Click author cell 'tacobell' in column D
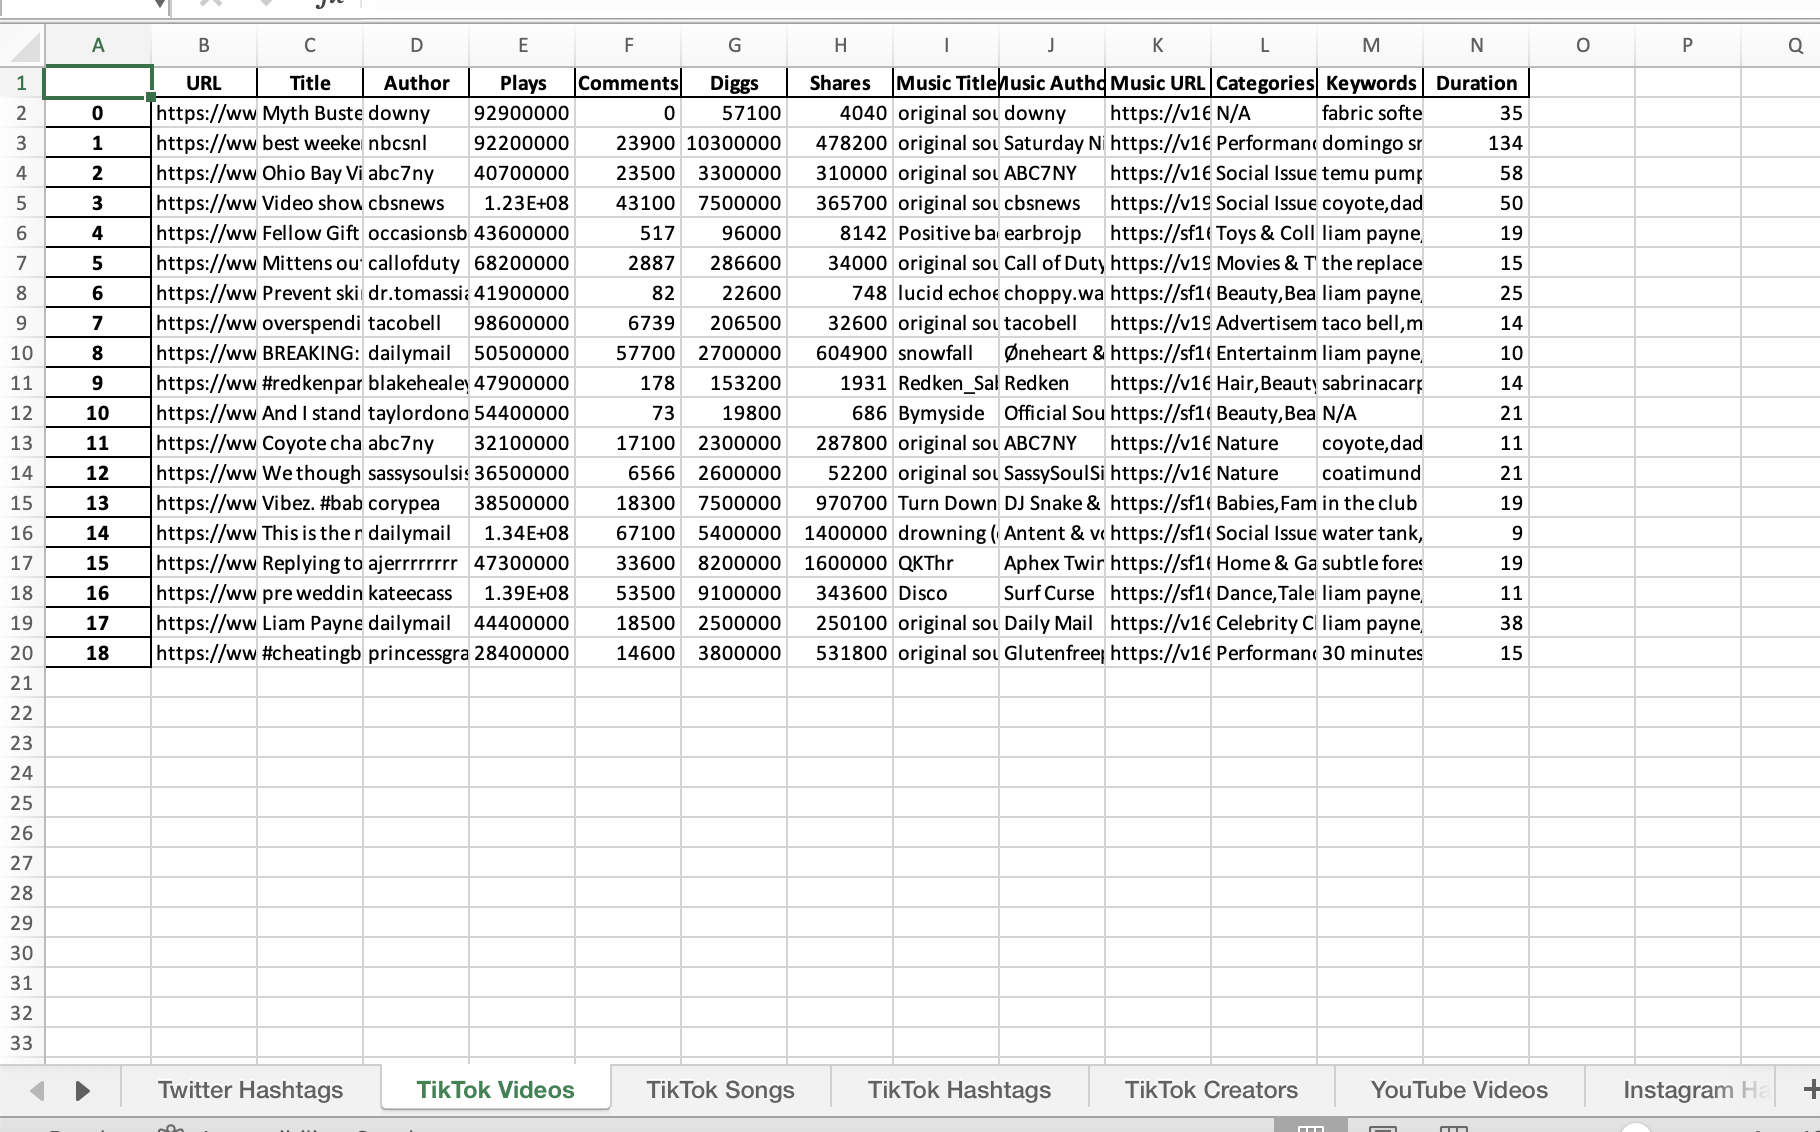1820x1132 pixels. (416, 323)
